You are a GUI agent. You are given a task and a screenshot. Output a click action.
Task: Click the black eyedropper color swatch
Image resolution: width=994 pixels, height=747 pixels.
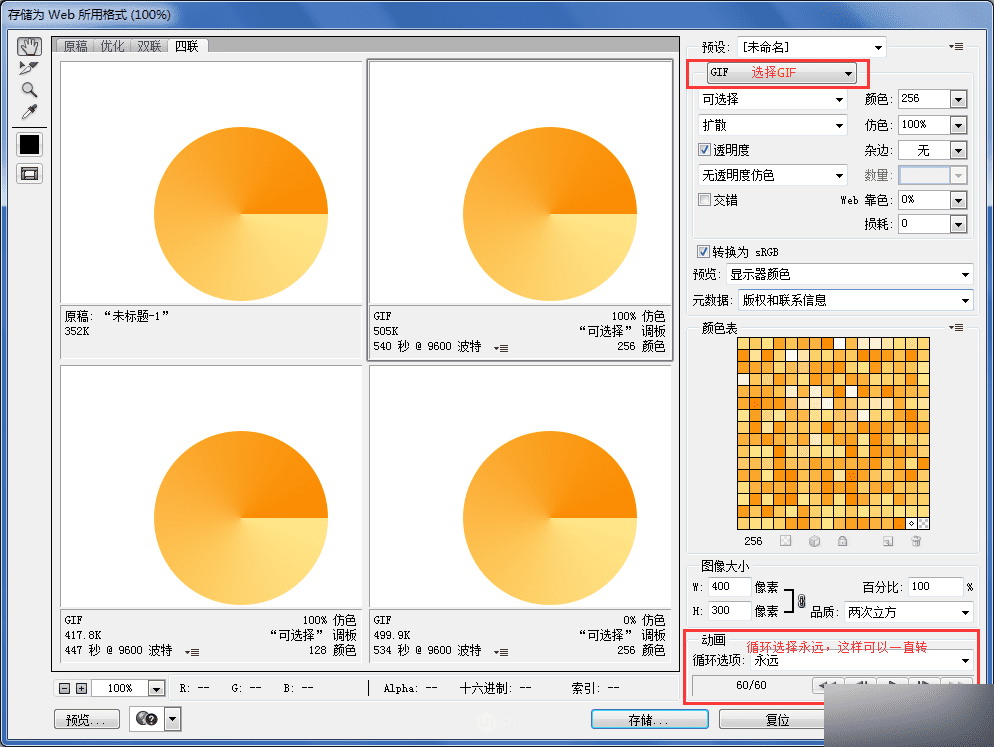pyautogui.click(x=29, y=143)
